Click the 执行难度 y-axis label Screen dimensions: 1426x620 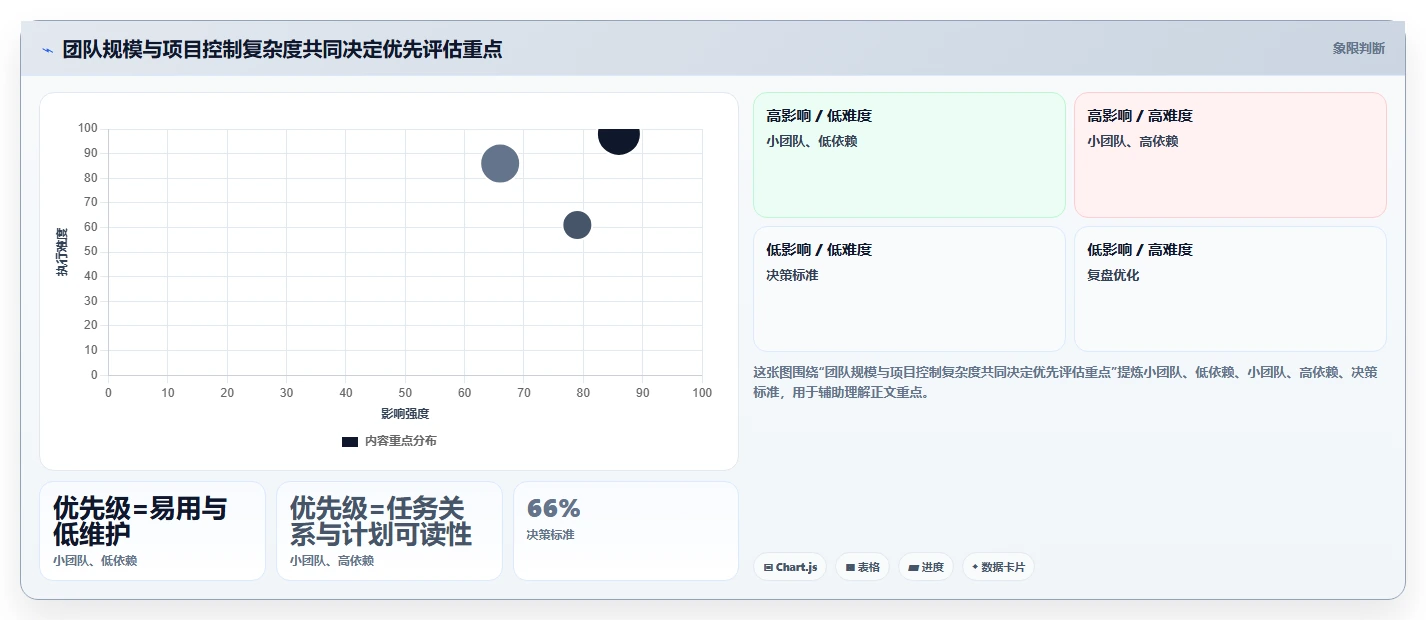[x=62, y=252]
